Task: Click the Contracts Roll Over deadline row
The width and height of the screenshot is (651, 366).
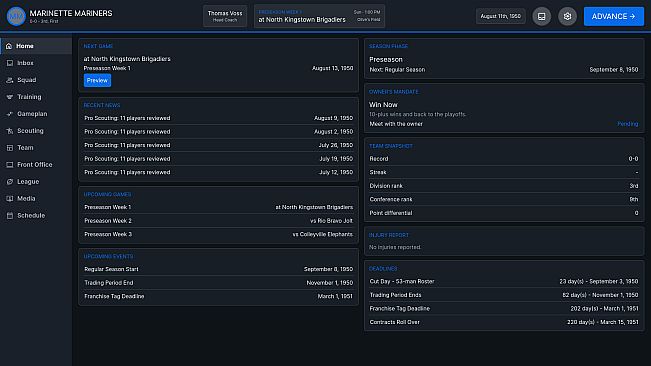Action: (504, 322)
